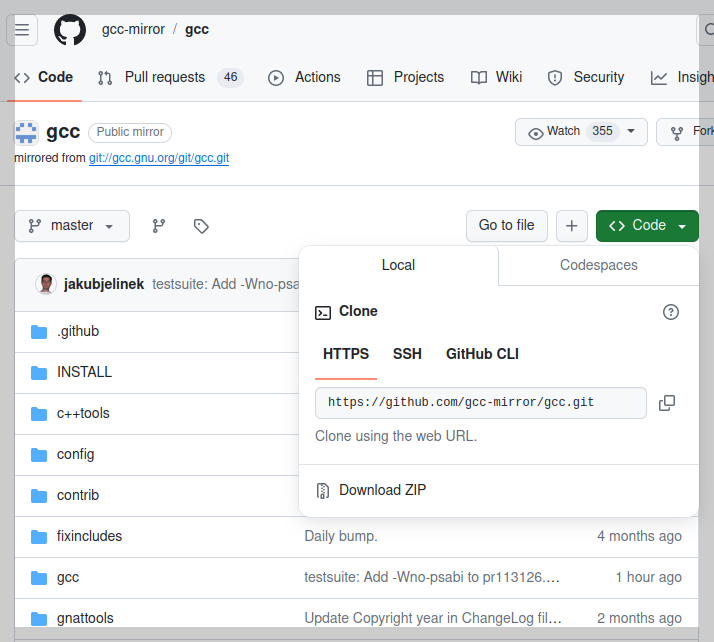
Task: Open the latest commit message testsuite link
Action: pyautogui.click(x=225, y=284)
